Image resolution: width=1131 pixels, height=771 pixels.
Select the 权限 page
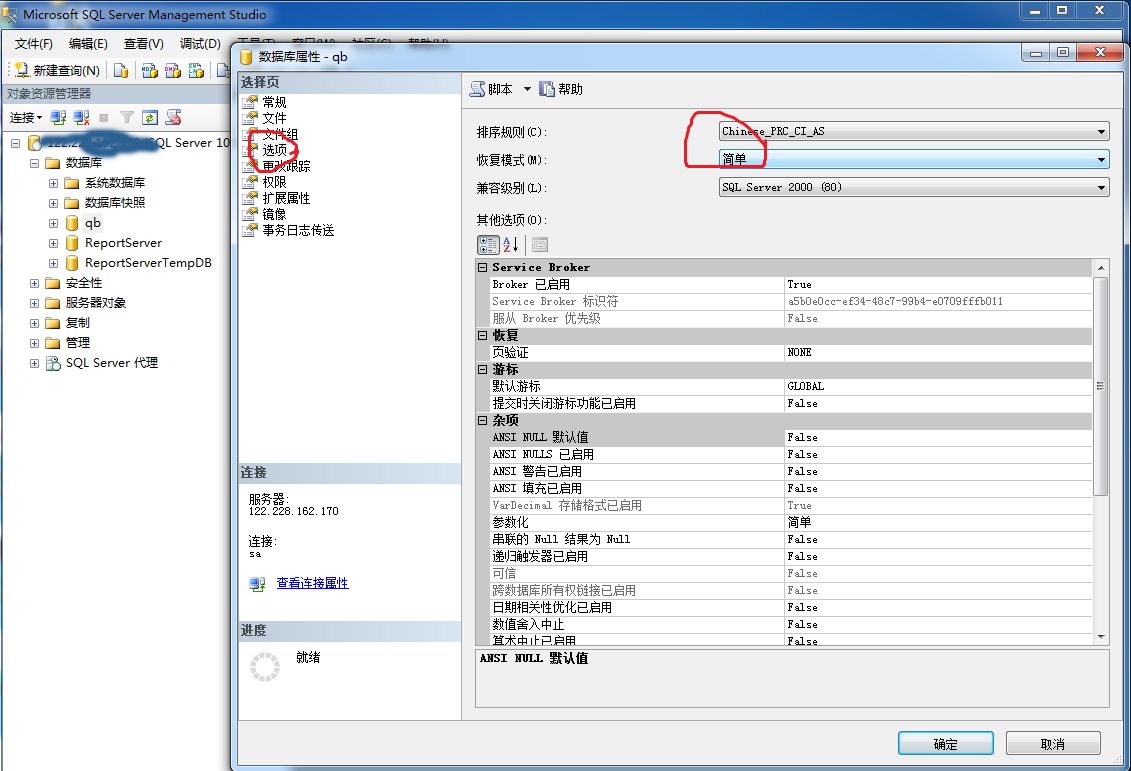[274, 182]
